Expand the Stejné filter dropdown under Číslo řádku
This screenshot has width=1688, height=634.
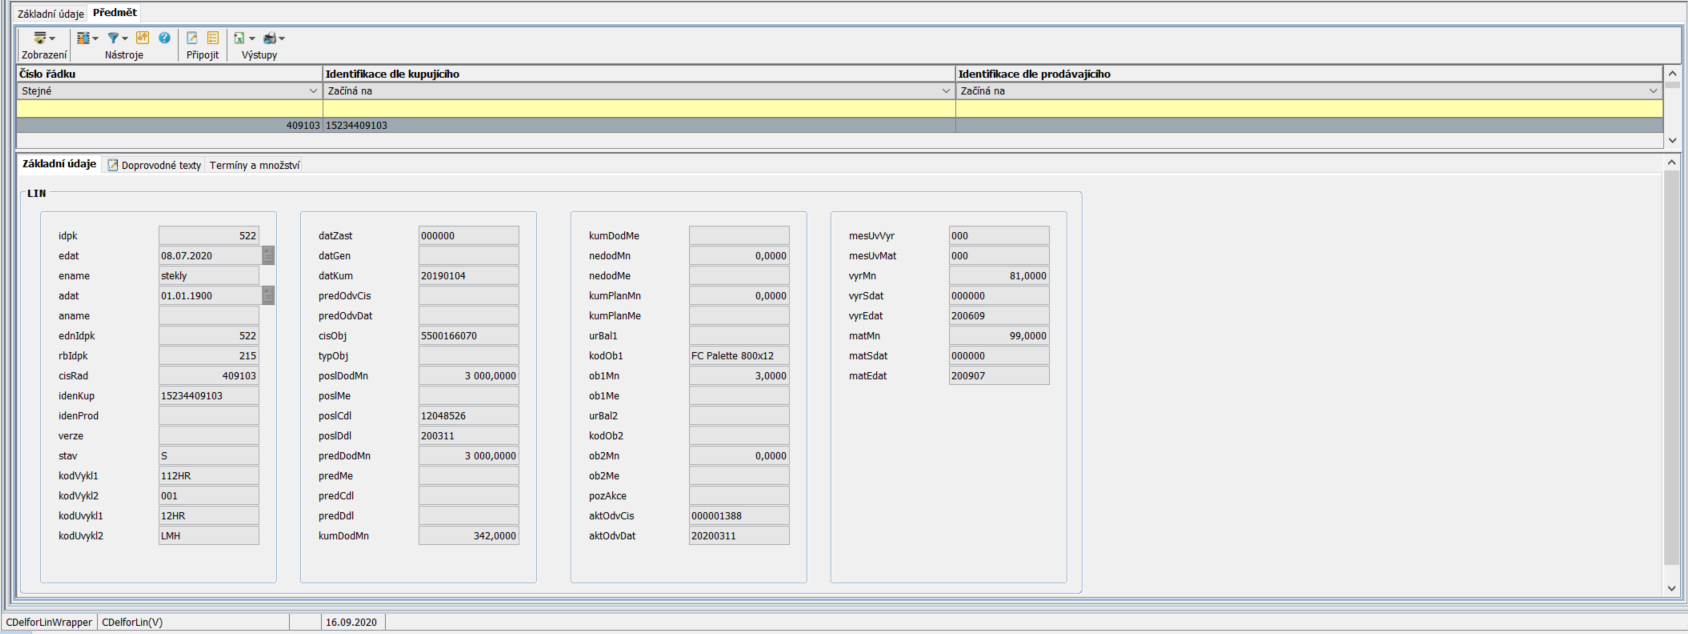pos(313,91)
